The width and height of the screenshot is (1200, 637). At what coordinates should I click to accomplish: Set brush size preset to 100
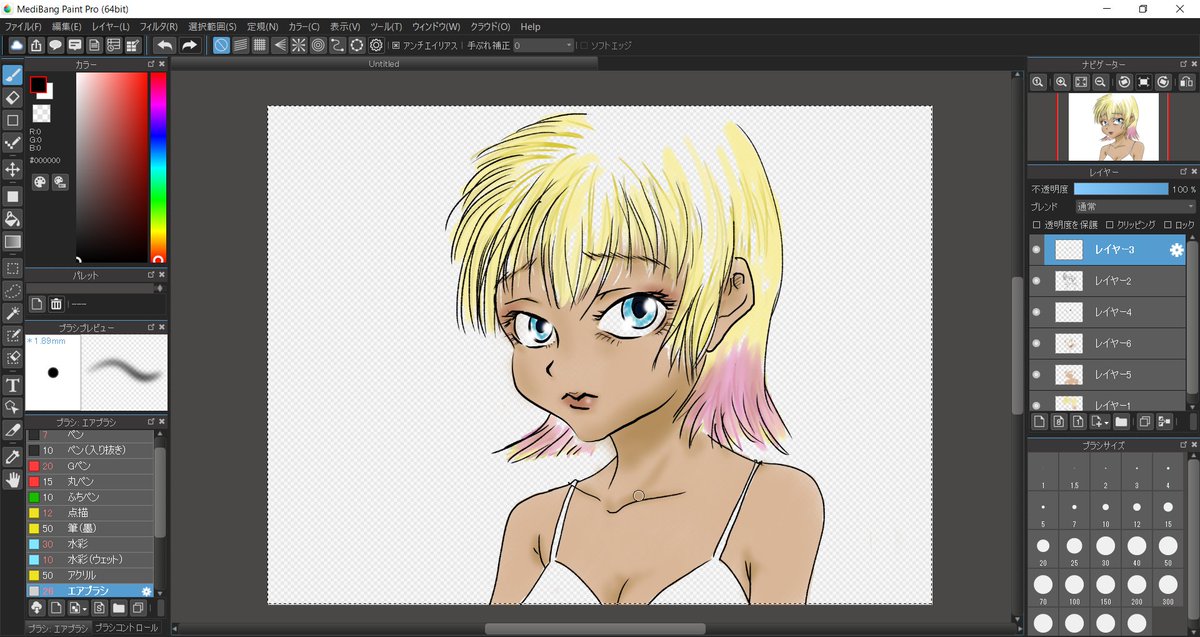[x=1074, y=587]
